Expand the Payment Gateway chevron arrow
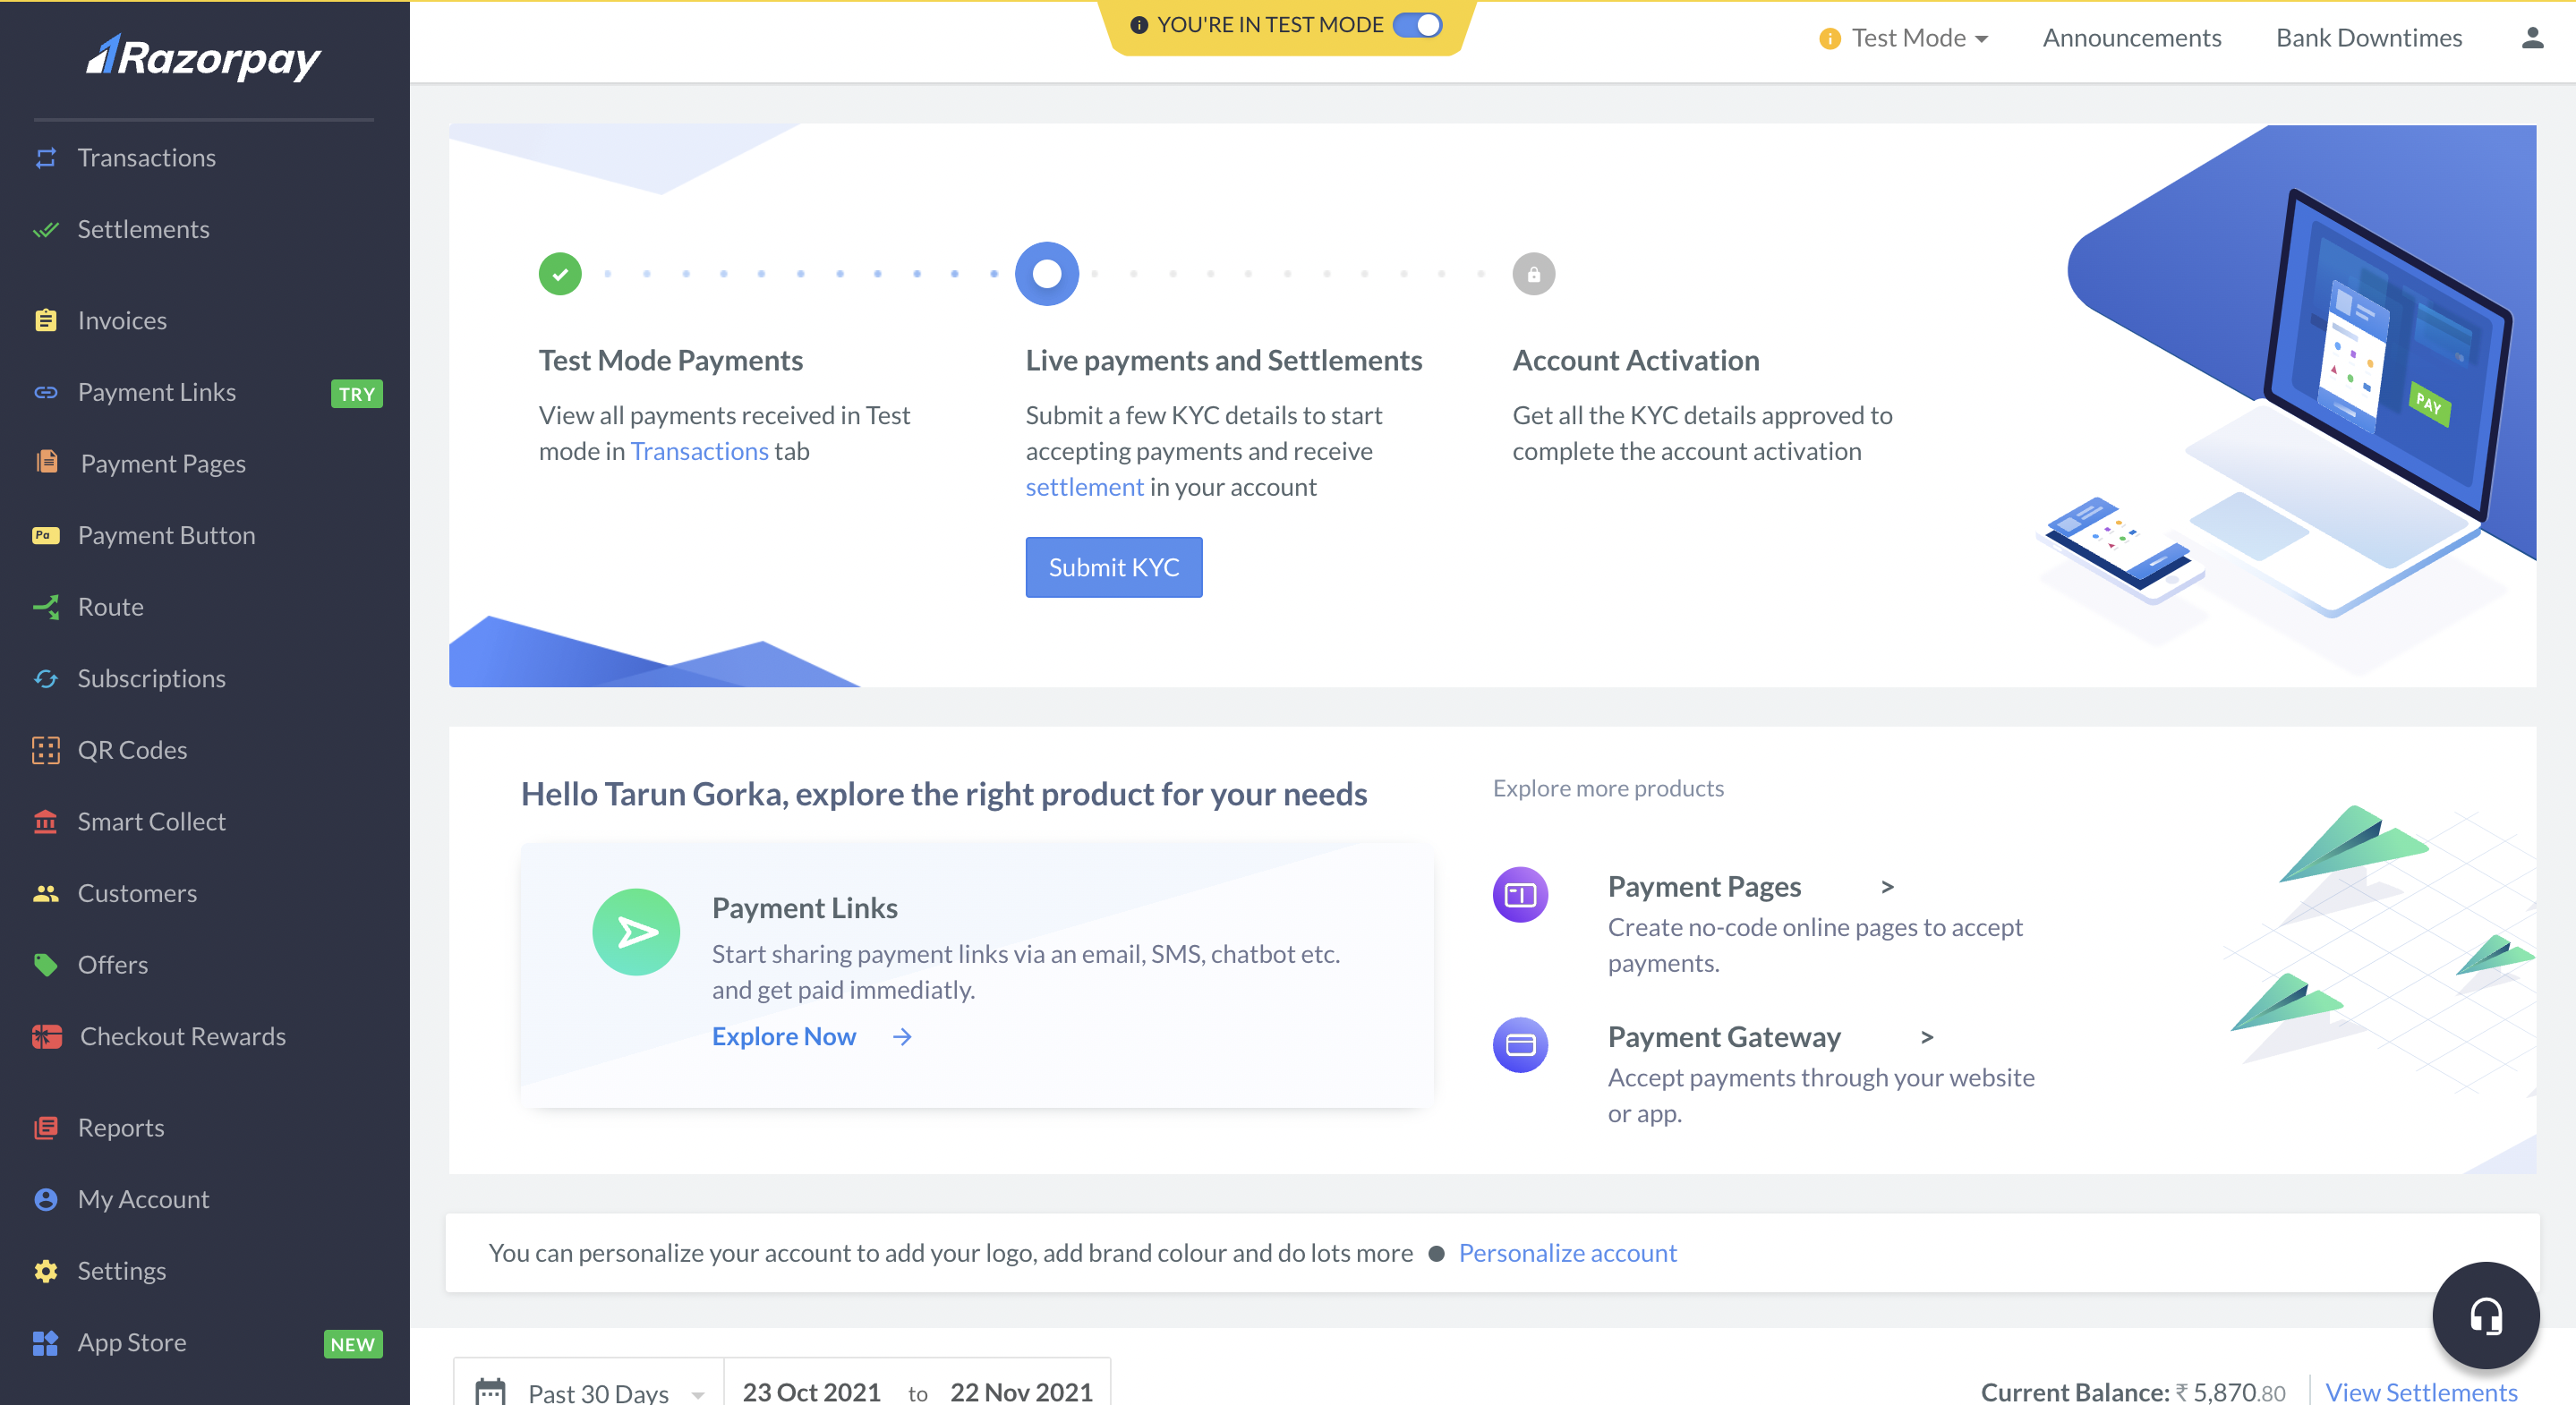 (1927, 1038)
